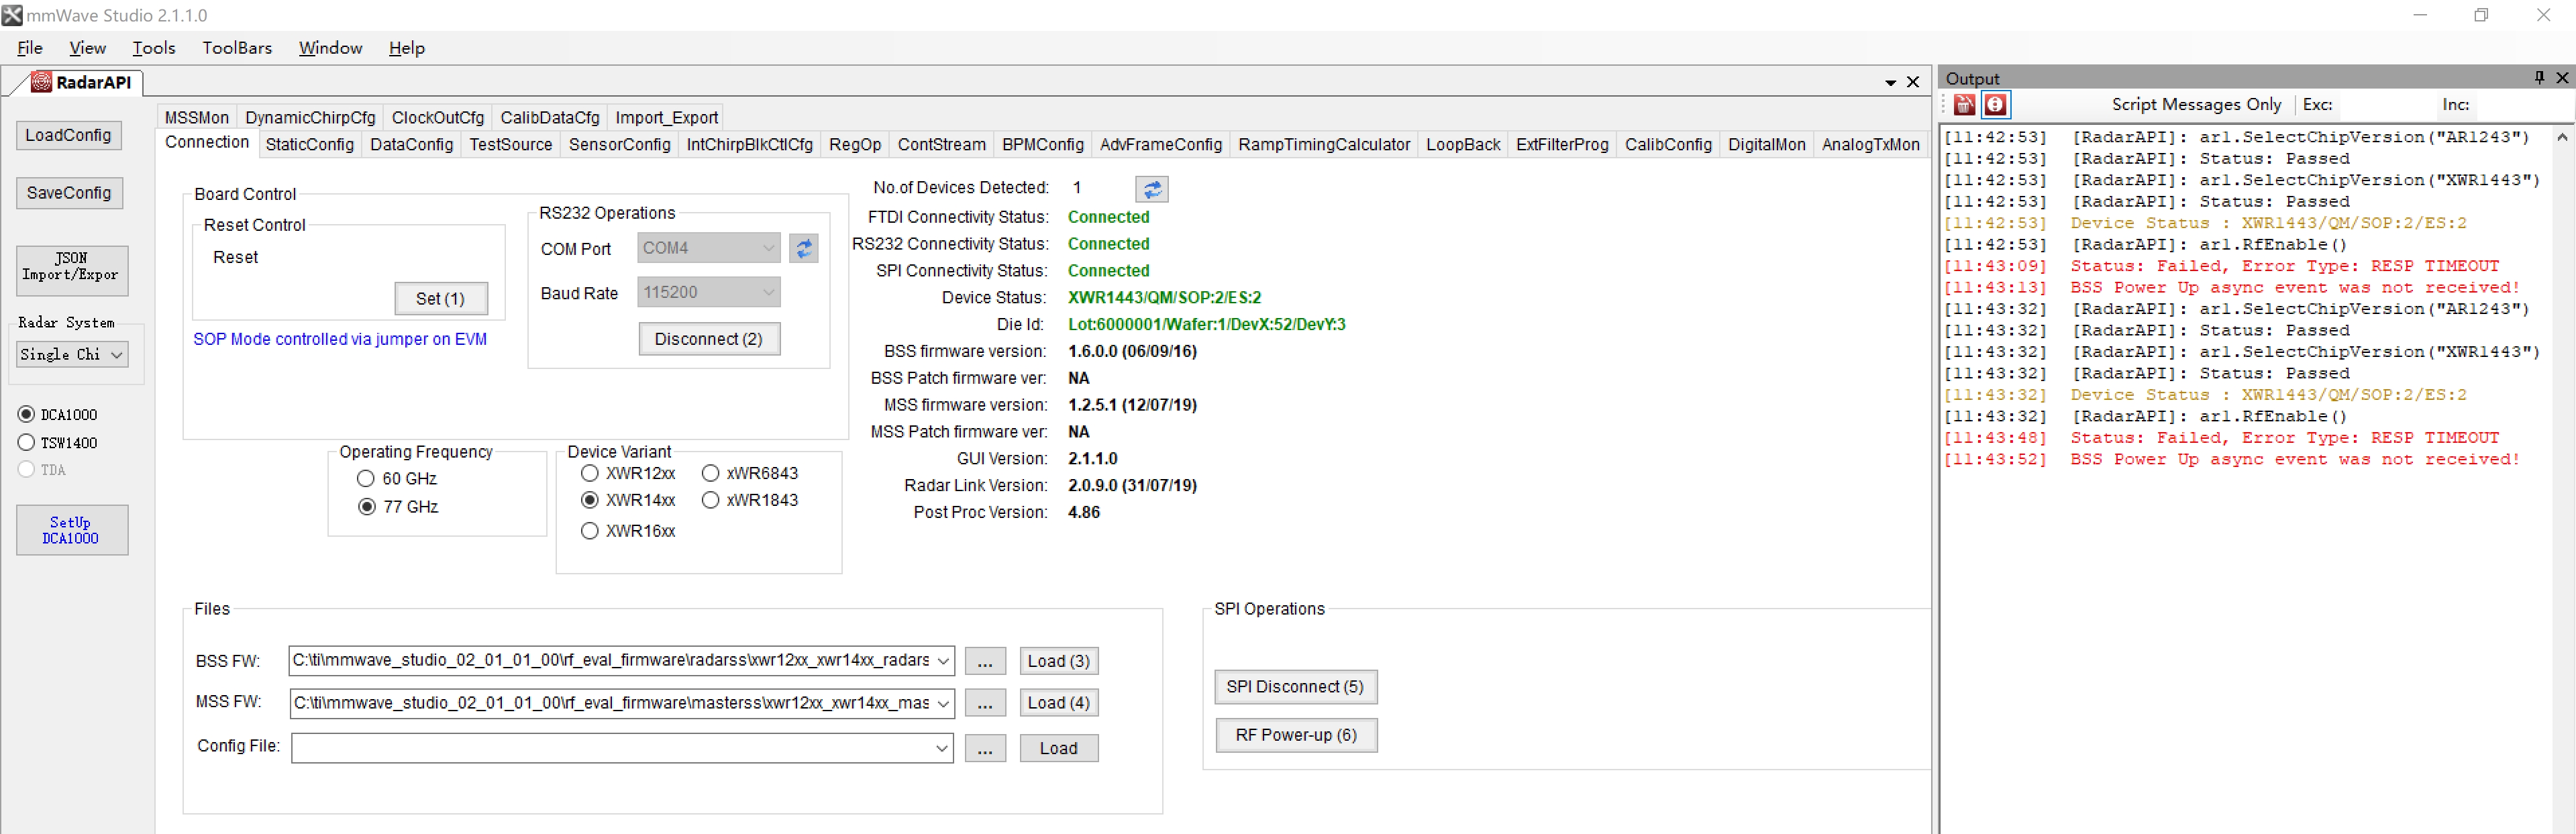Close the RadarAPI document tab
Screen dimensions: 2576x834
pyautogui.click(x=1913, y=82)
